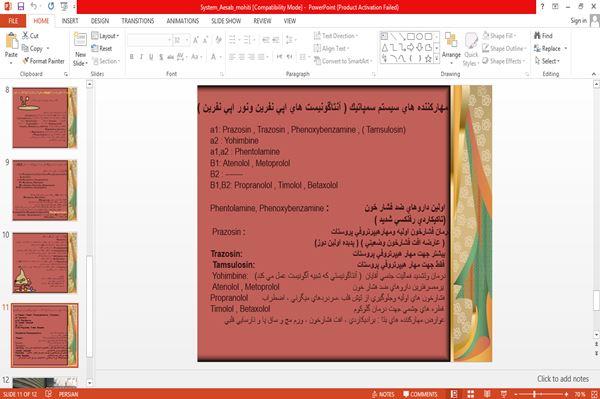Fit slide to current window icon
600x399 pixels.
[x=594, y=394]
